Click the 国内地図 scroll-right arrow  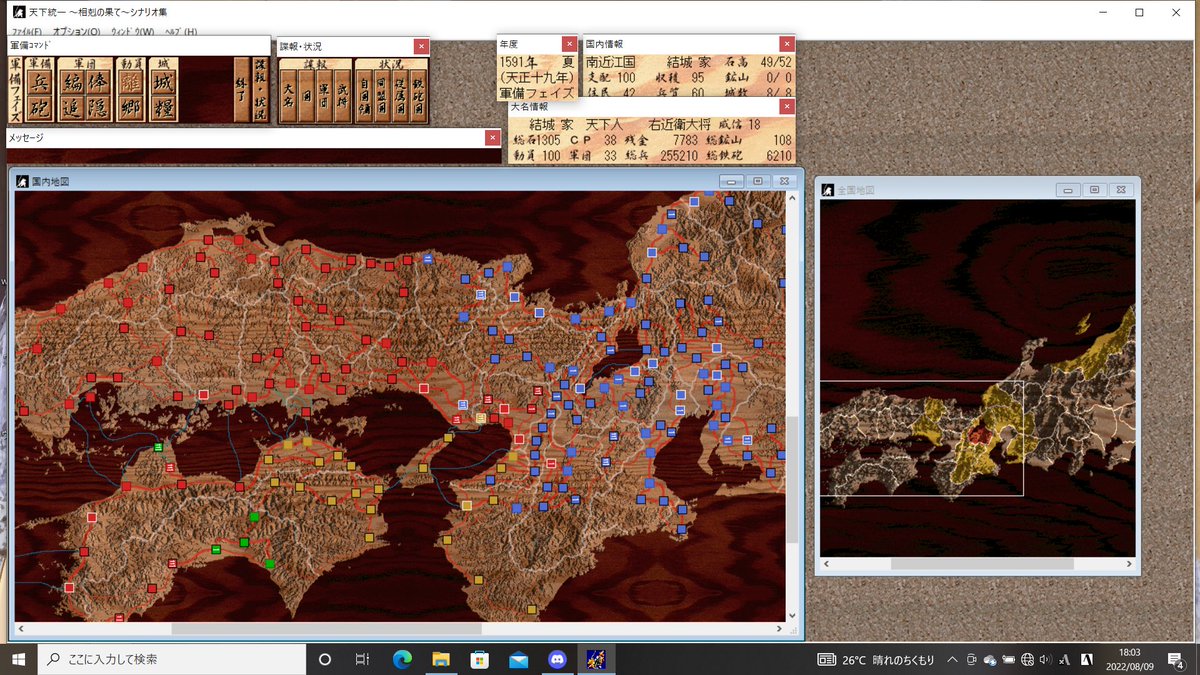[x=781, y=629]
